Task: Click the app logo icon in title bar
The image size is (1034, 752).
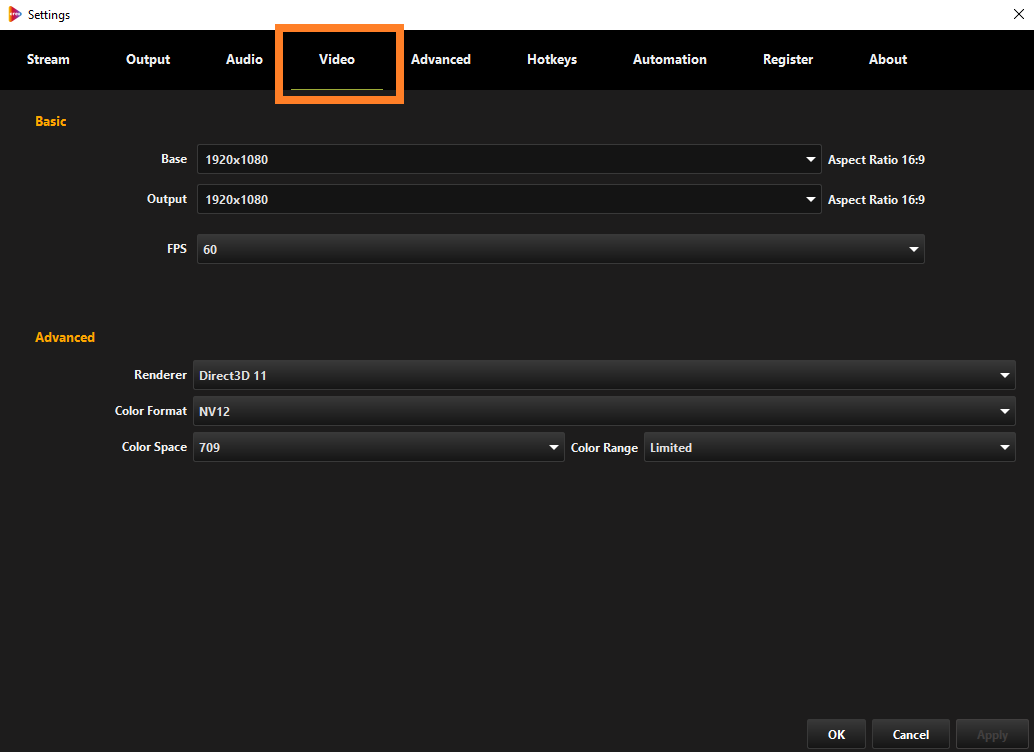Action: (15, 15)
